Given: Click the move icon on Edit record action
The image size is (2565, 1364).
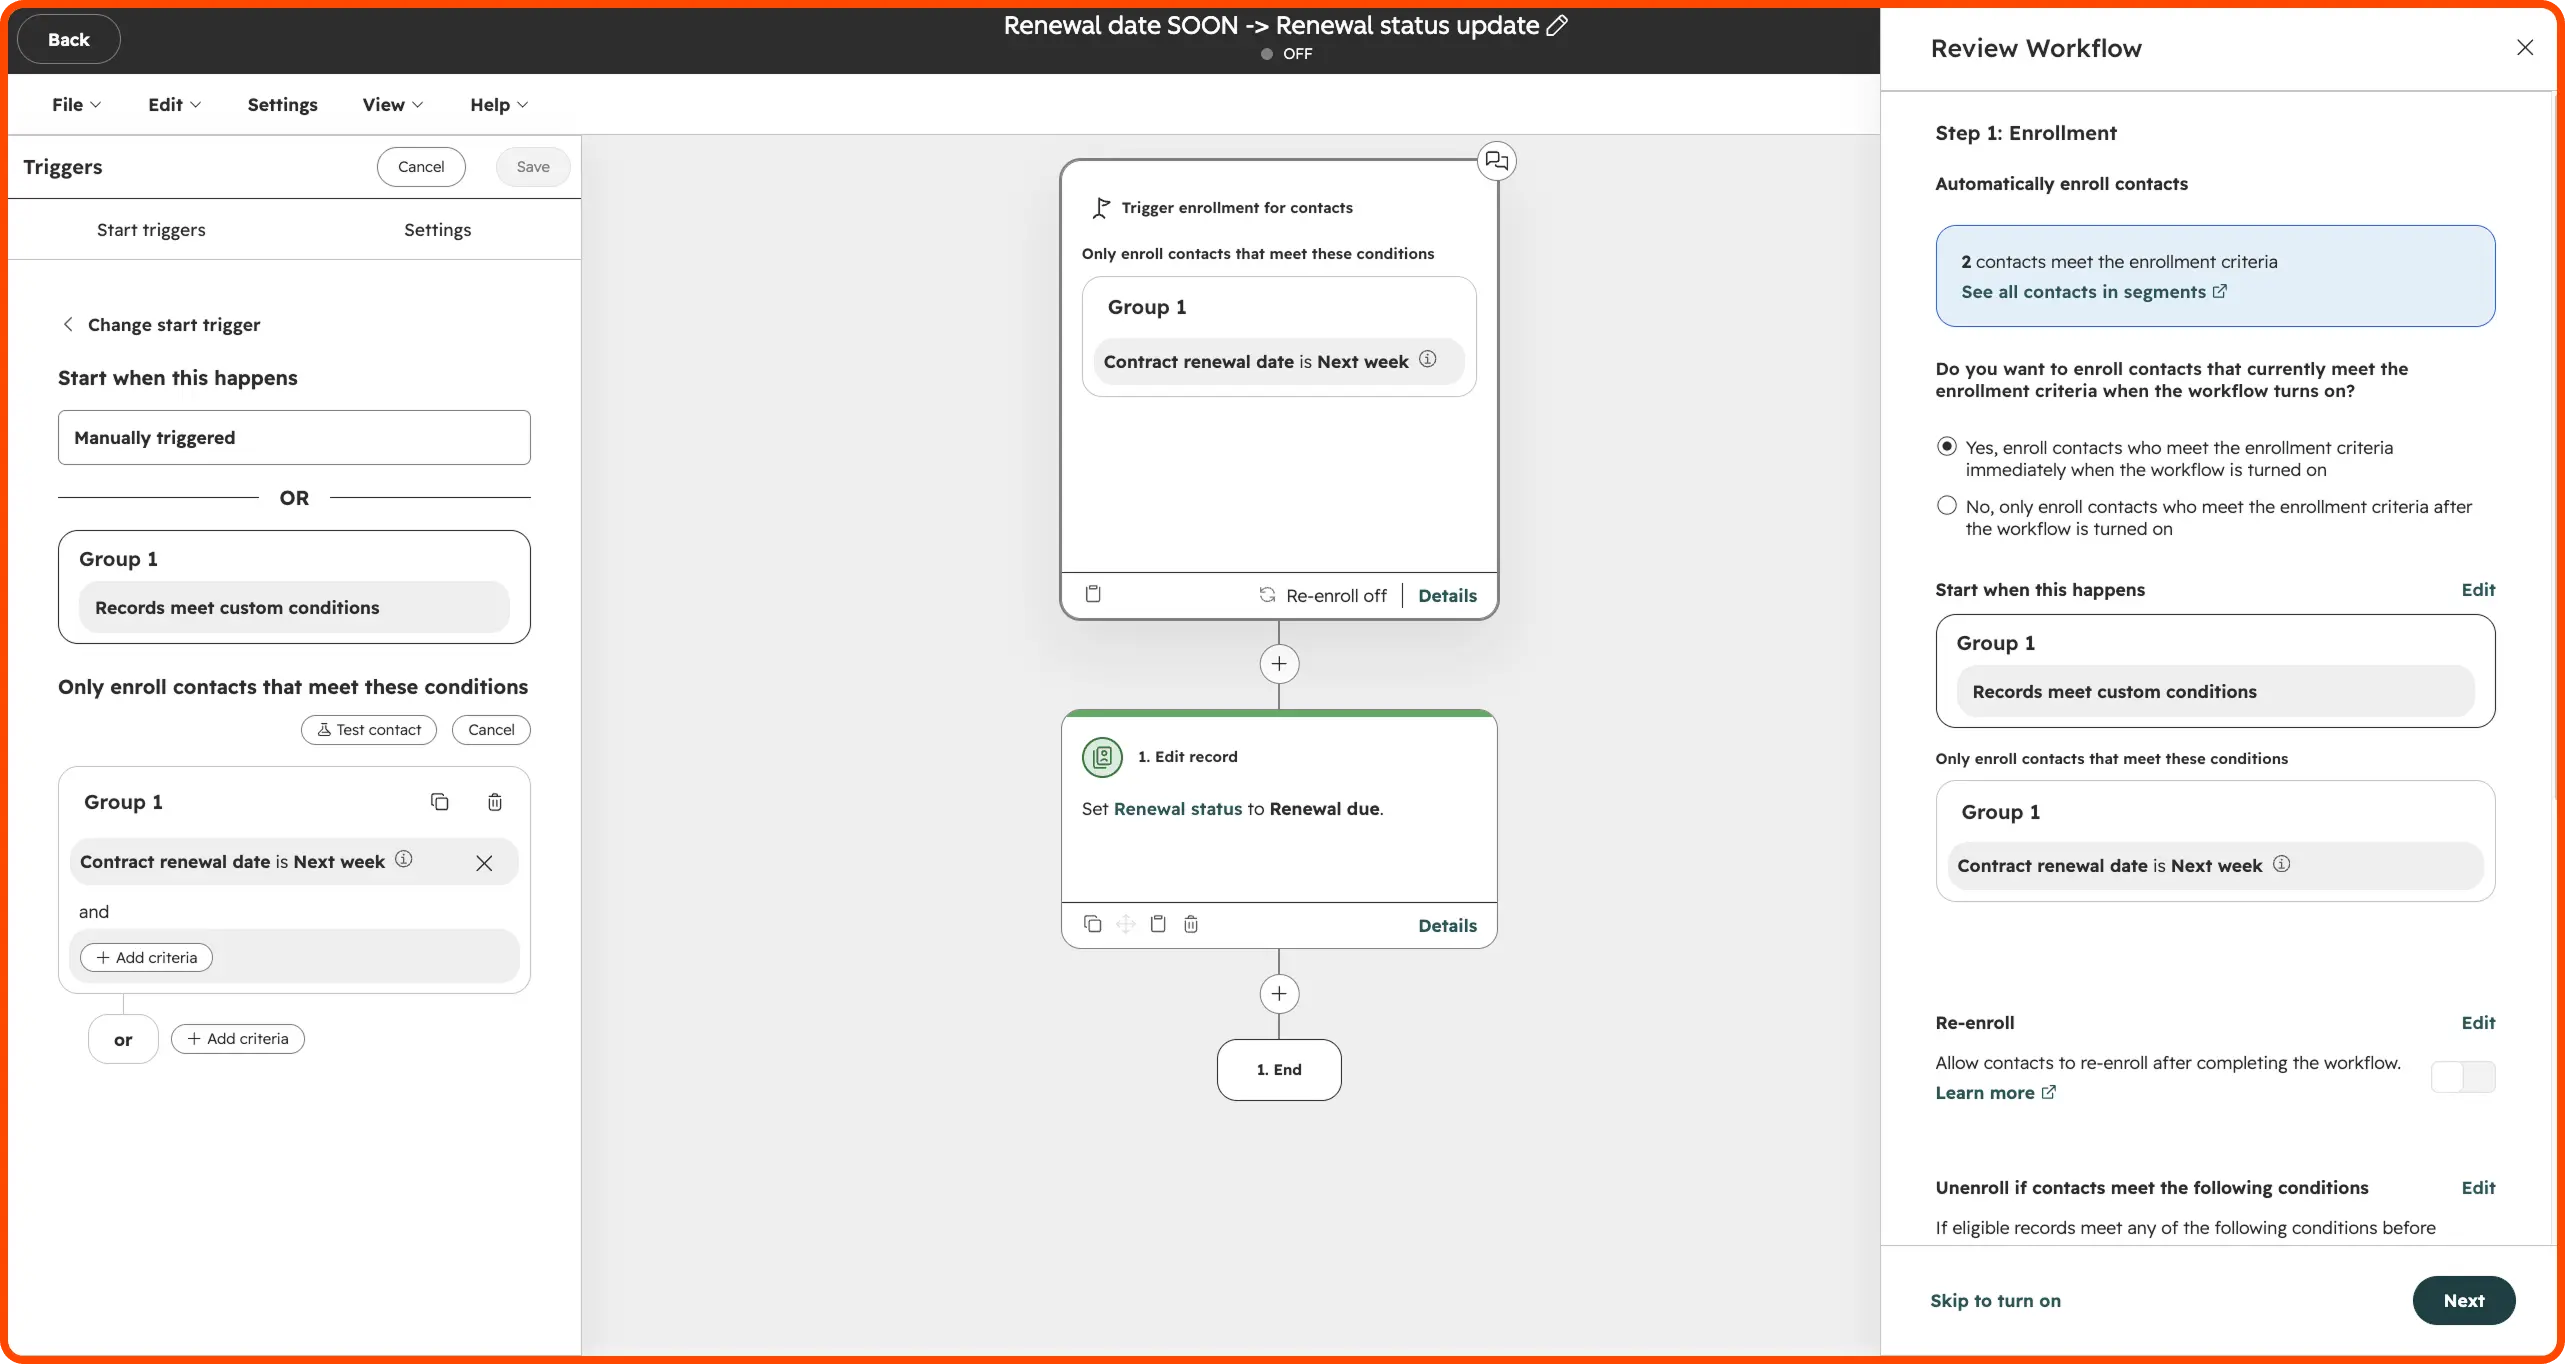Looking at the screenshot, I should (x=1126, y=924).
